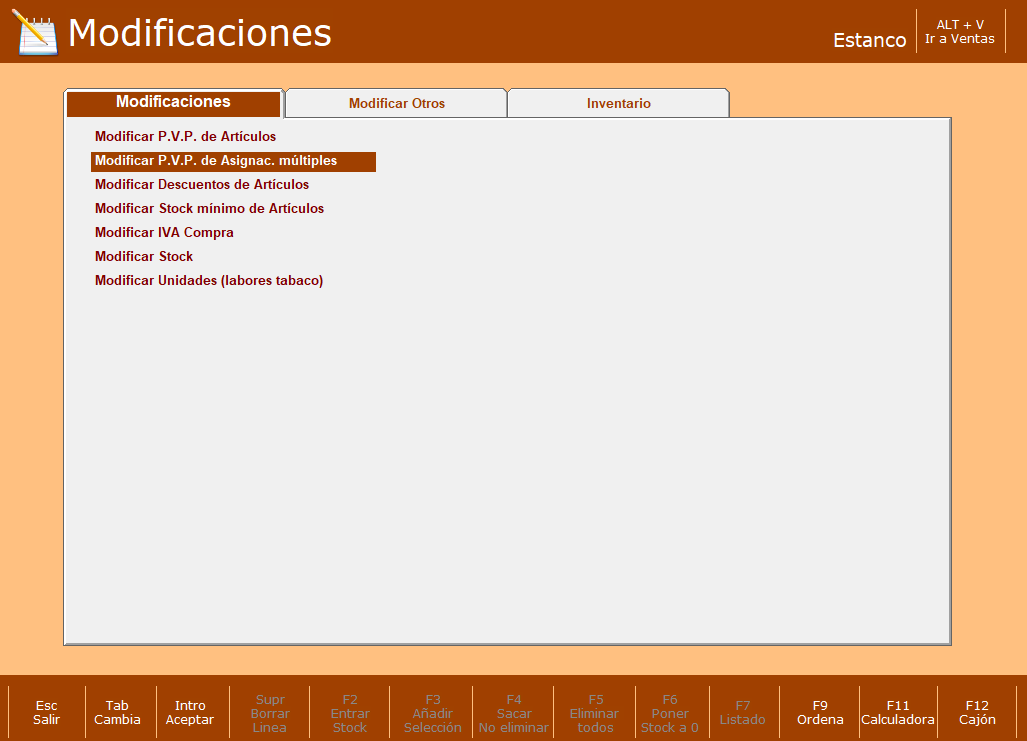Image resolution: width=1027 pixels, height=741 pixels.
Task: Click the F2 Entrar Stock button
Action: pos(350,713)
